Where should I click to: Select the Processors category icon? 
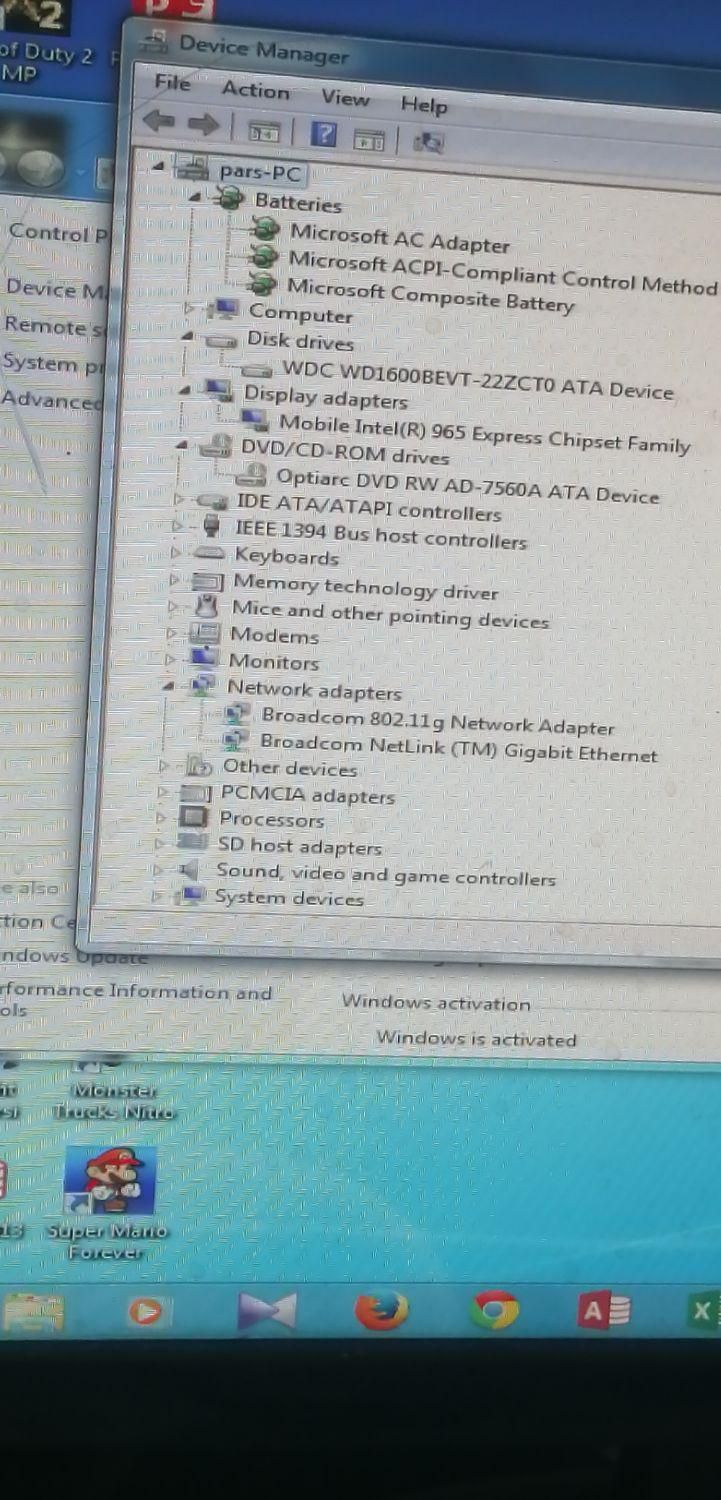click(x=193, y=817)
